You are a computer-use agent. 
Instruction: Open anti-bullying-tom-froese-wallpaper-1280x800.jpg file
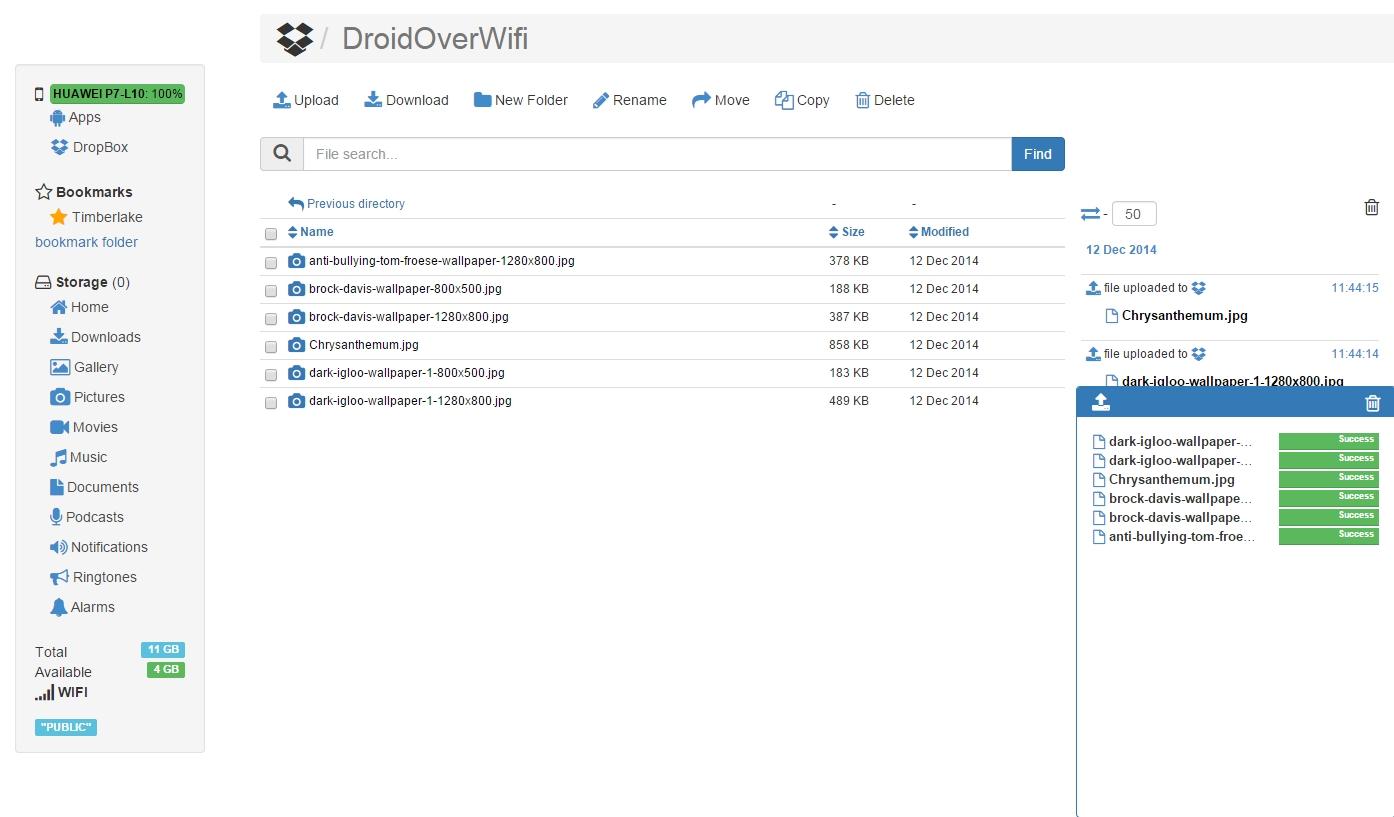coord(442,261)
